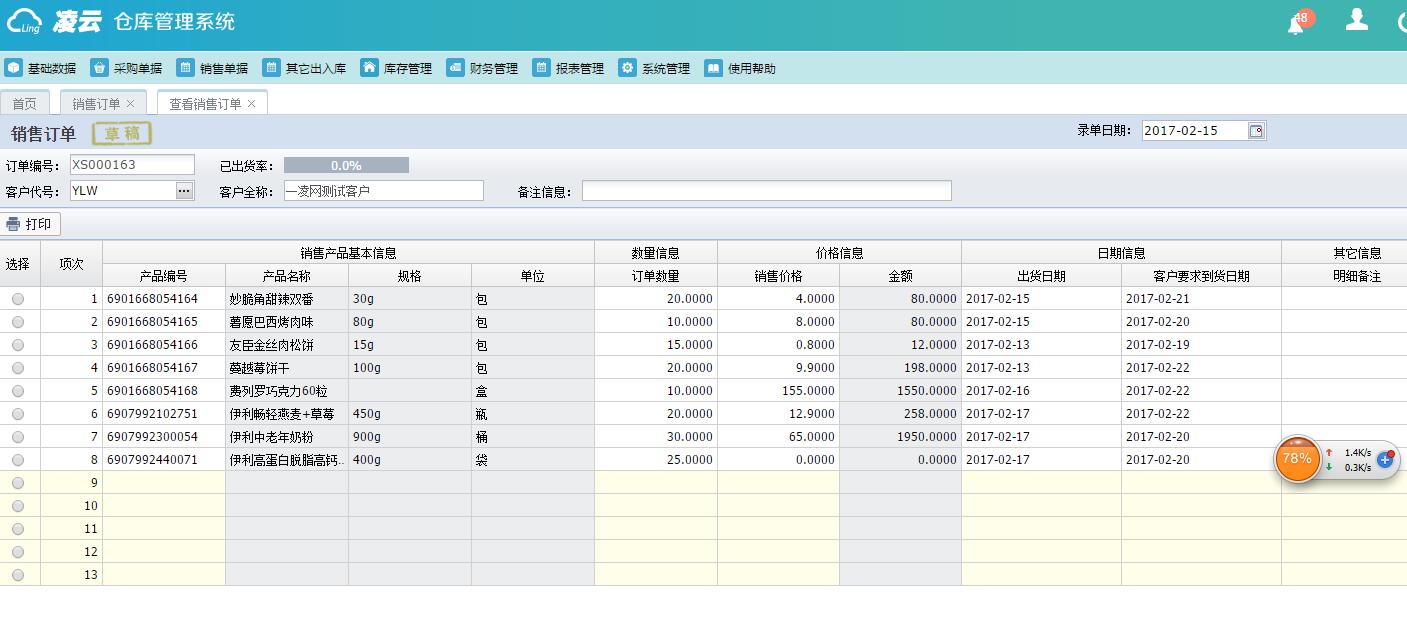Open customer lookup next to YLW
This screenshot has height=620, width=1407.
tap(184, 191)
